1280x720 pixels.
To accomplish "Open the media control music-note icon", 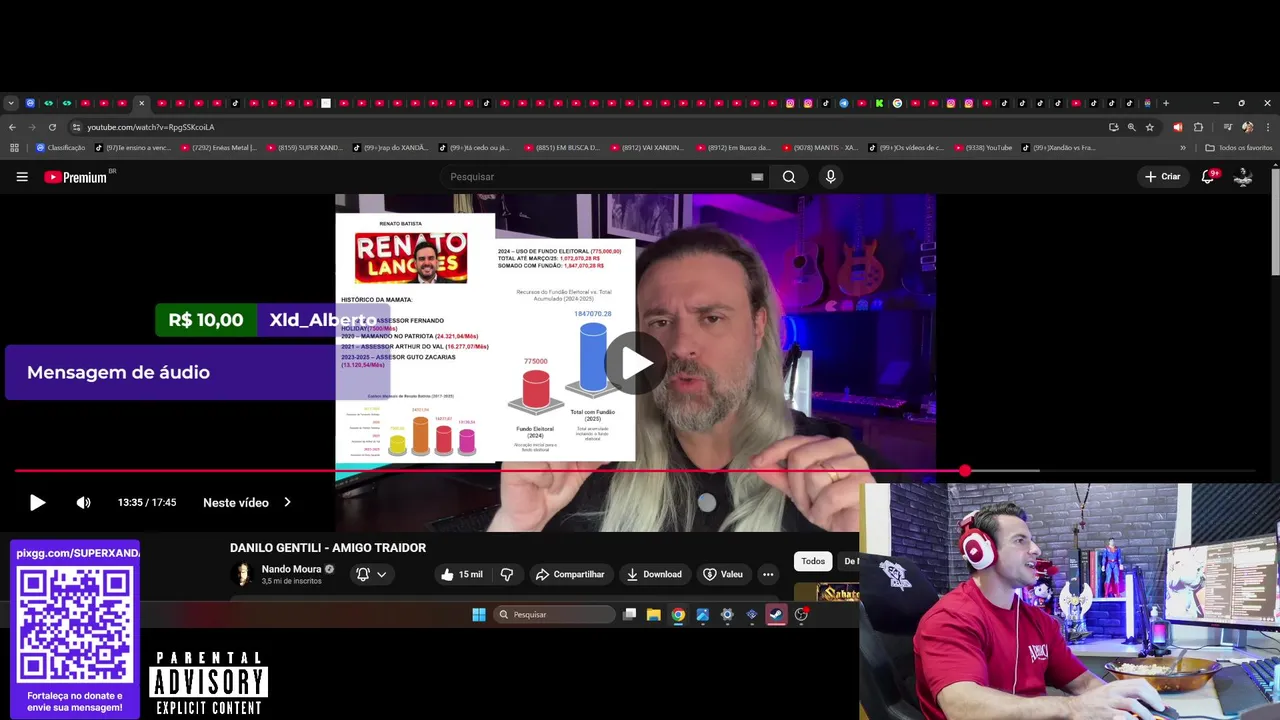I will click(x=1228, y=127).
